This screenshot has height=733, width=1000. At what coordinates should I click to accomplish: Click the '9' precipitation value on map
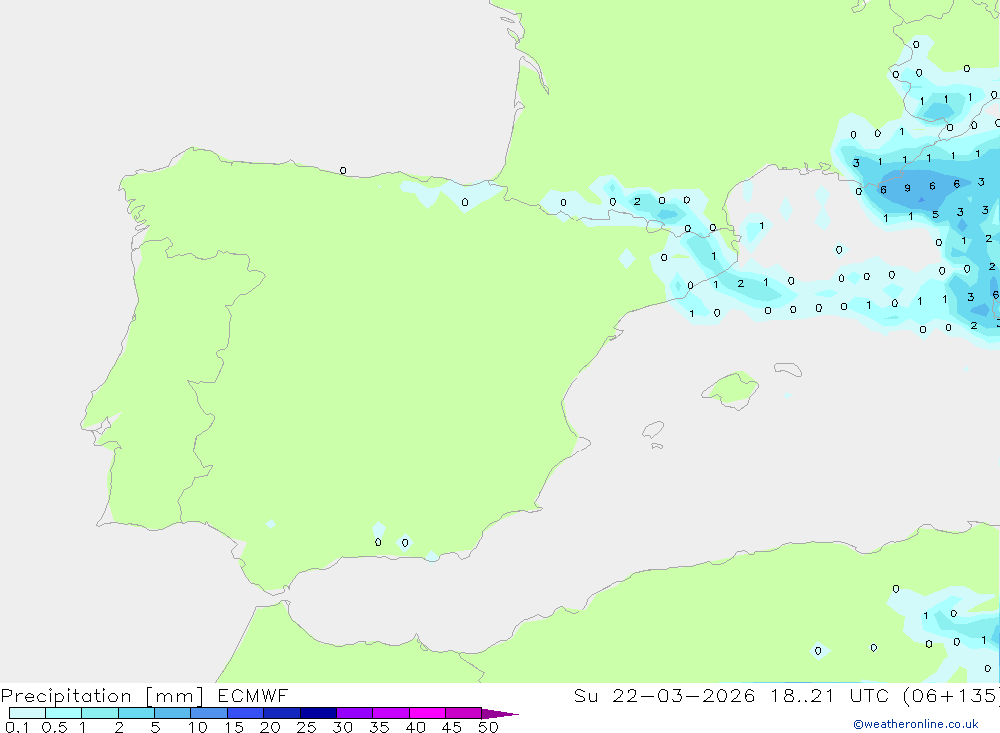[908, 188]
